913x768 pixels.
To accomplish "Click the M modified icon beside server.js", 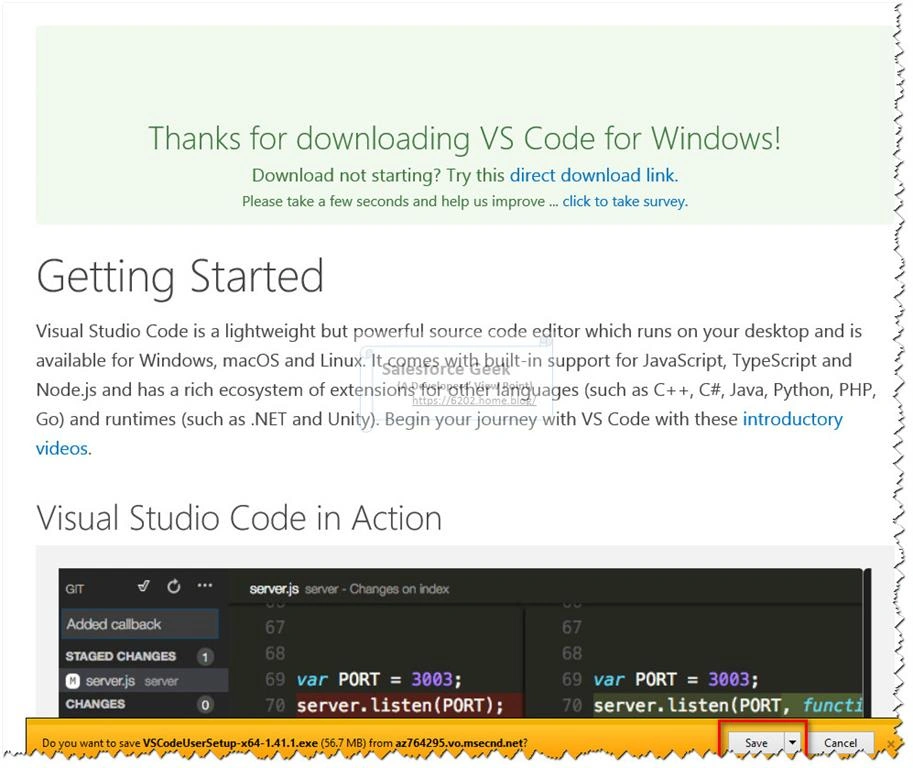I will point(73,681).
